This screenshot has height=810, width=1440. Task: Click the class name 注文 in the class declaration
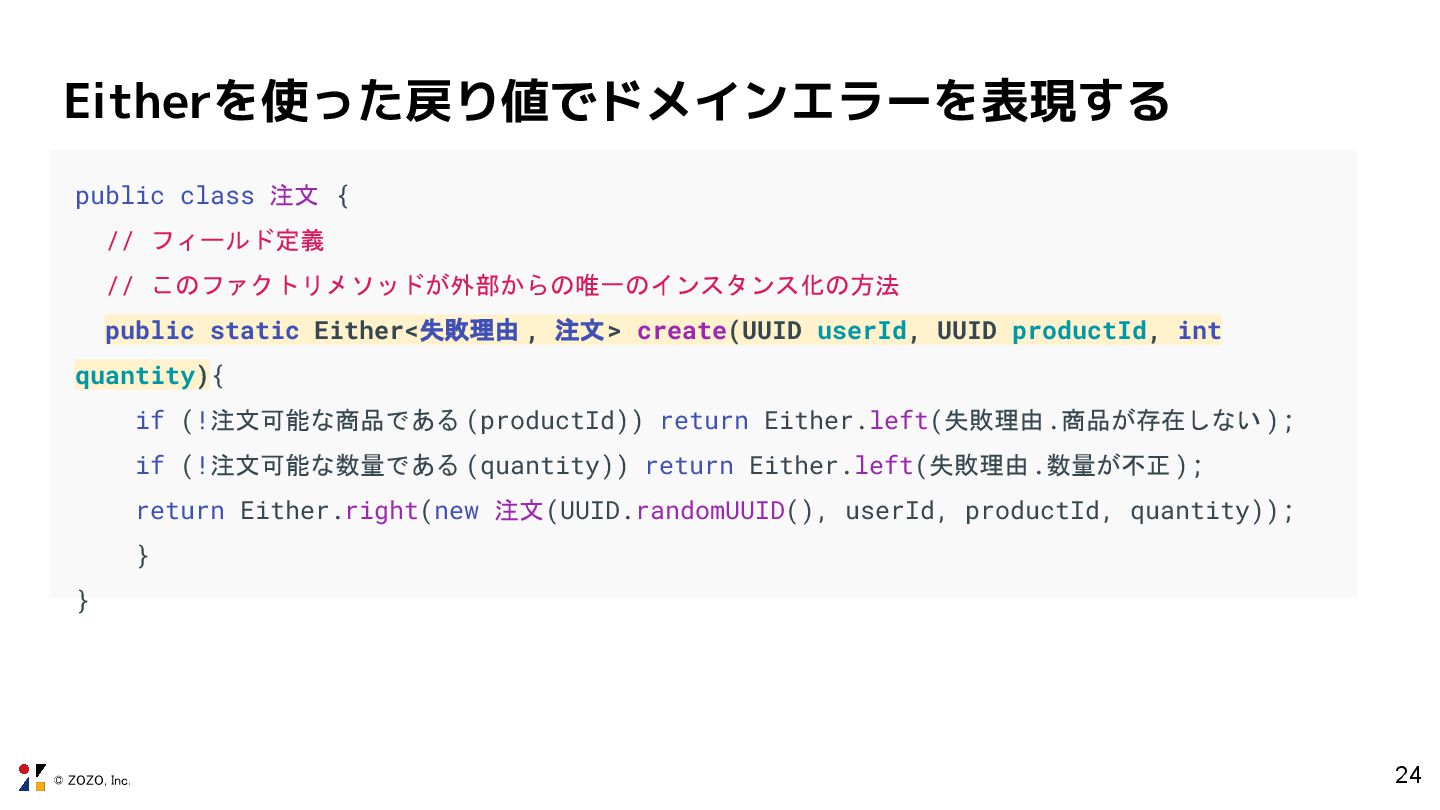(x=294, y=196)
